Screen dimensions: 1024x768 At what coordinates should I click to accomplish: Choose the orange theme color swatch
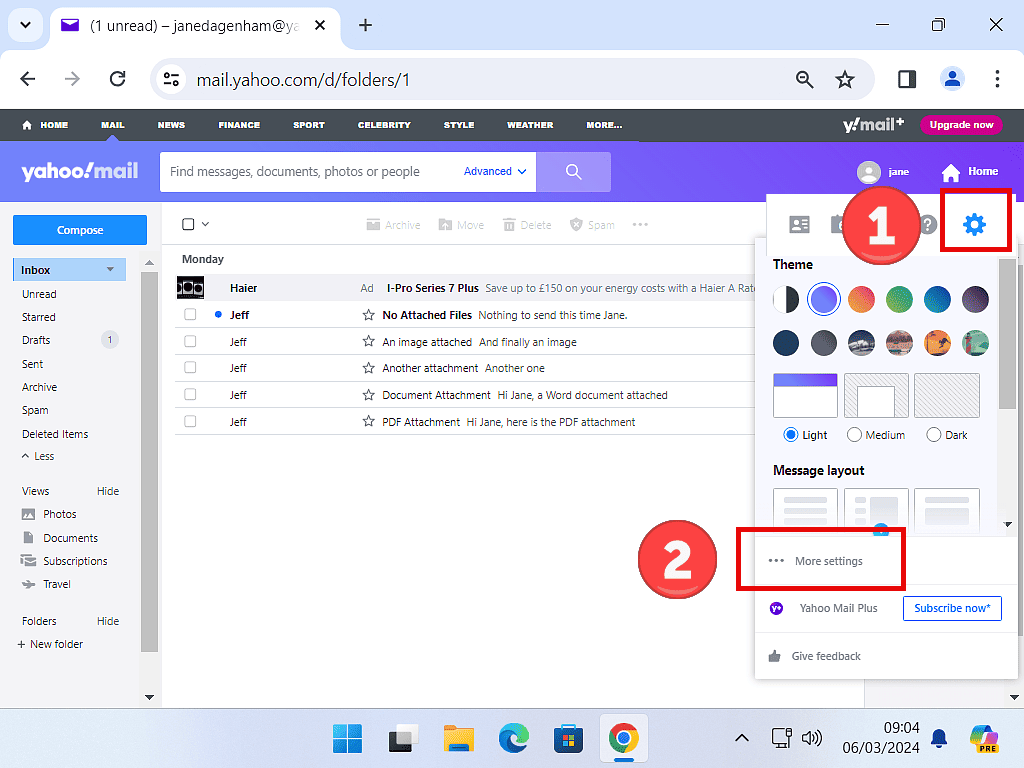[x=861, y=299]
